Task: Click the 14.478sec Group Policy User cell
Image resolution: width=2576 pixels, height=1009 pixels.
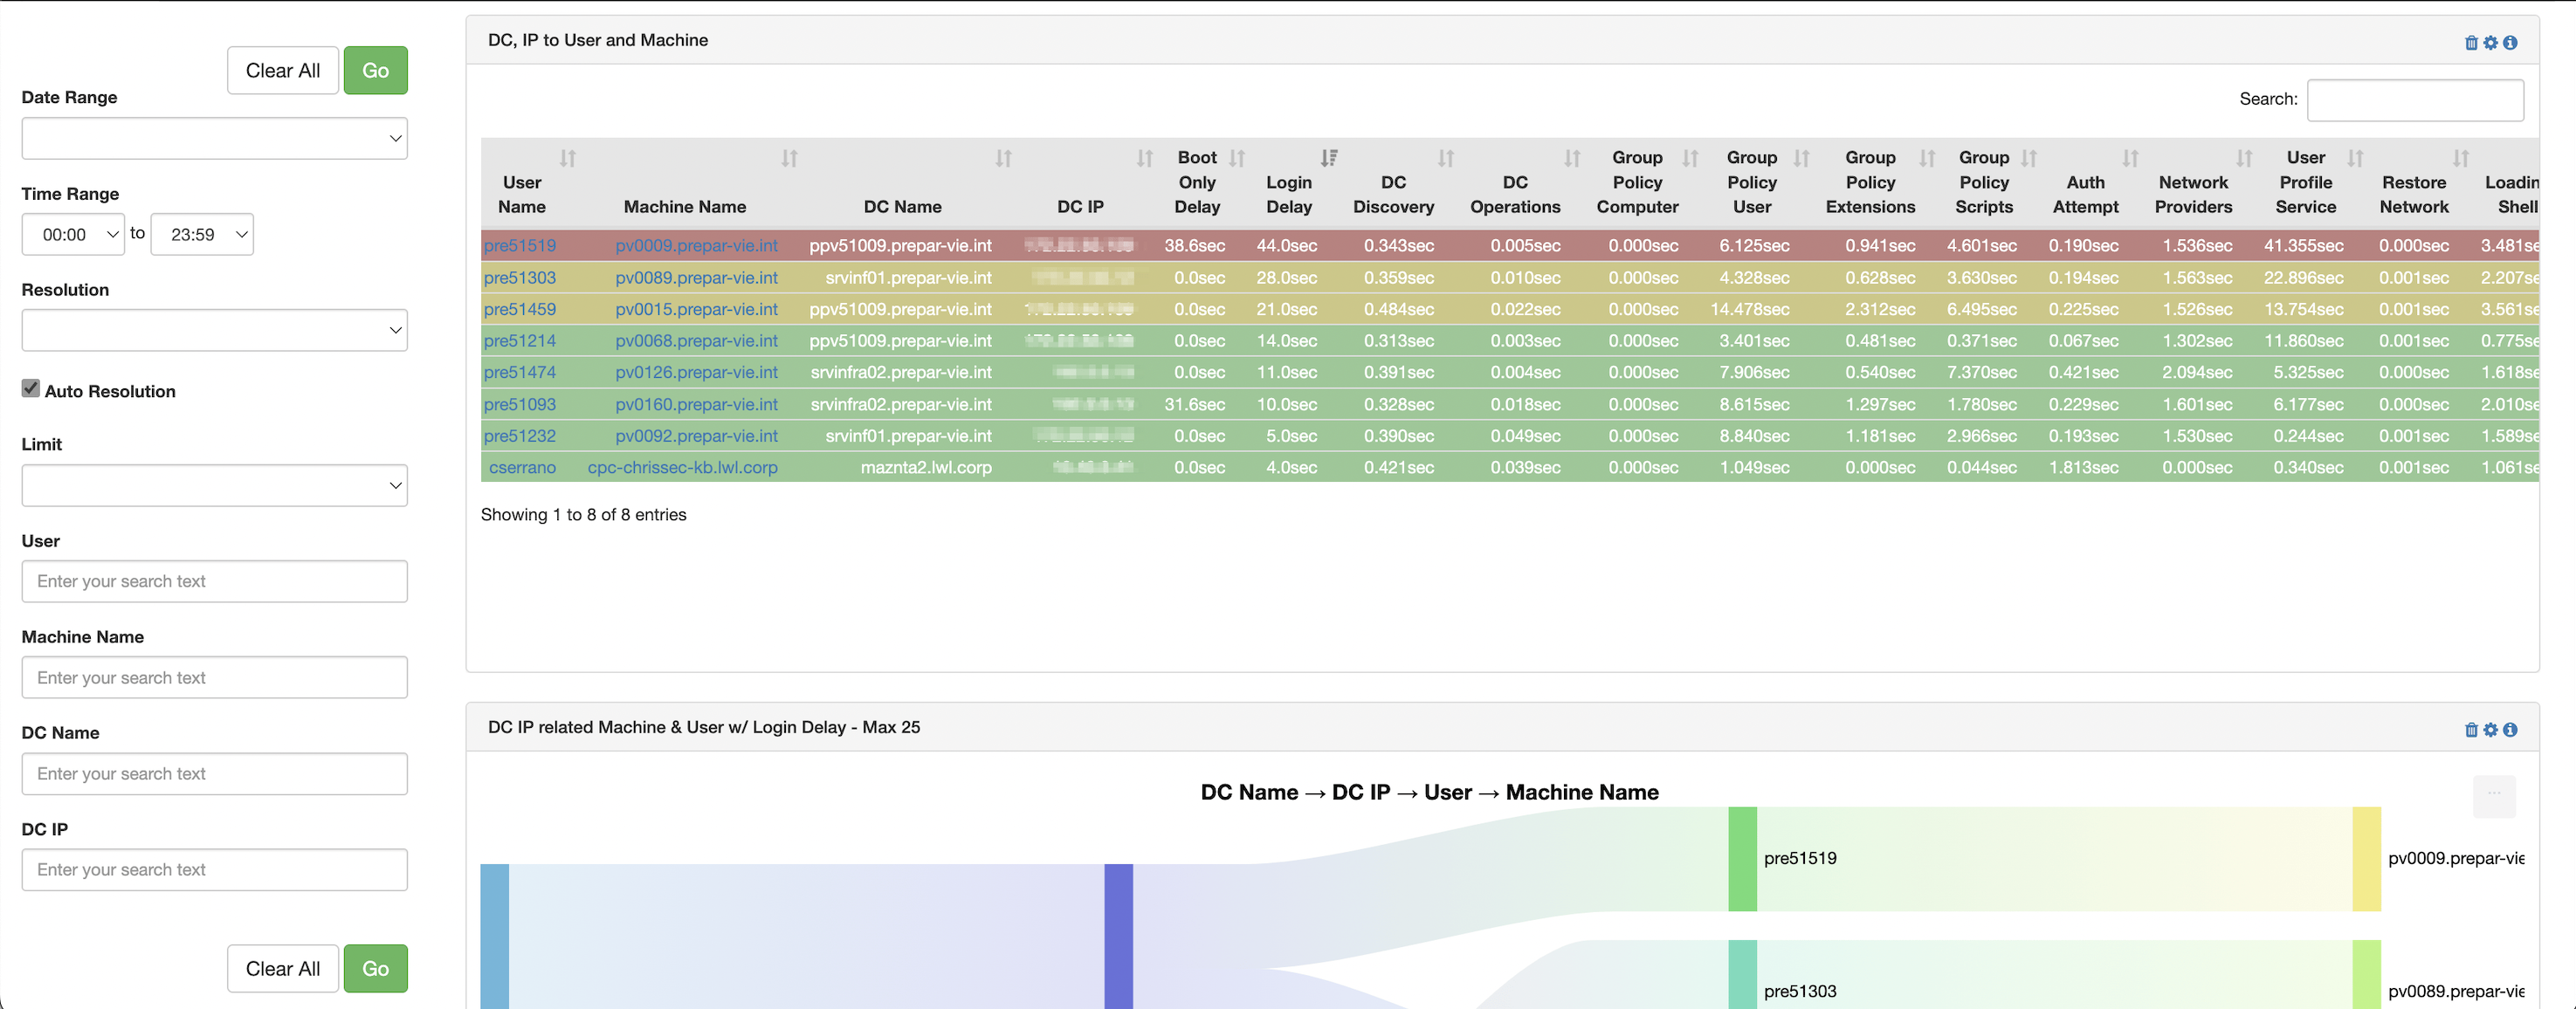Action: pos(1749,310)
